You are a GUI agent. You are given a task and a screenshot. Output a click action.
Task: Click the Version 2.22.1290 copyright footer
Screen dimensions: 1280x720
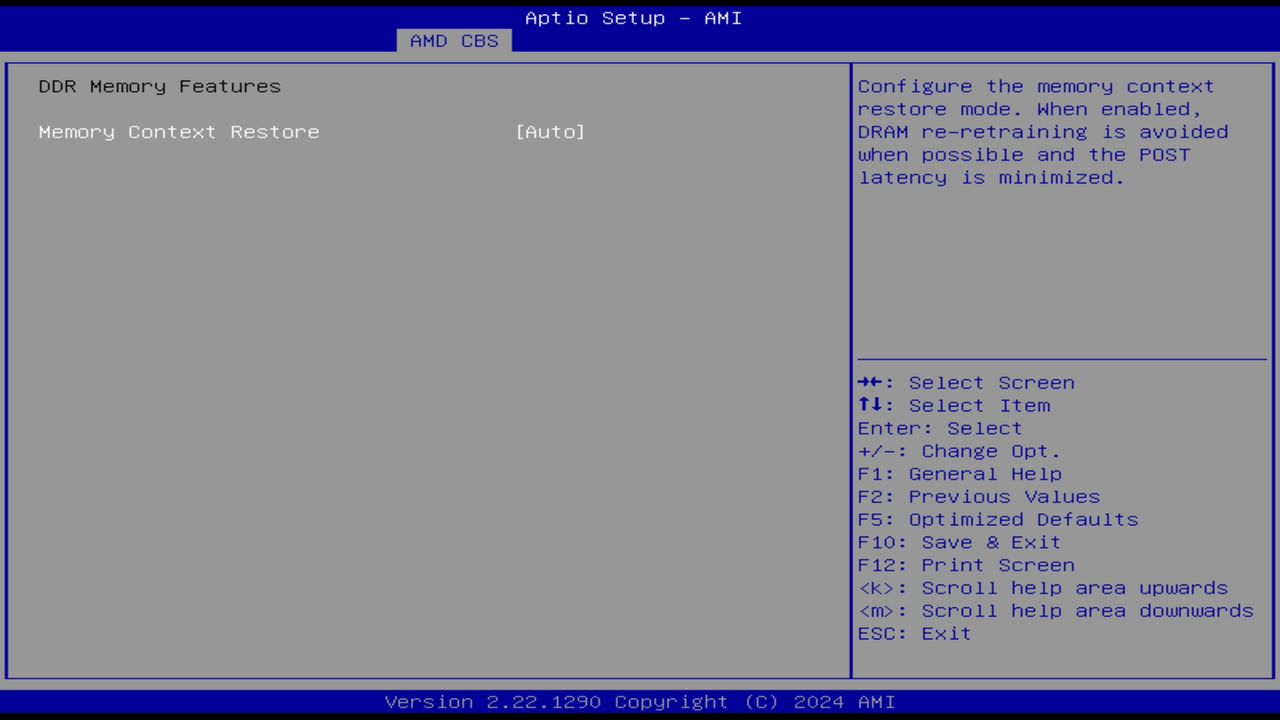(x=640, y=702)
